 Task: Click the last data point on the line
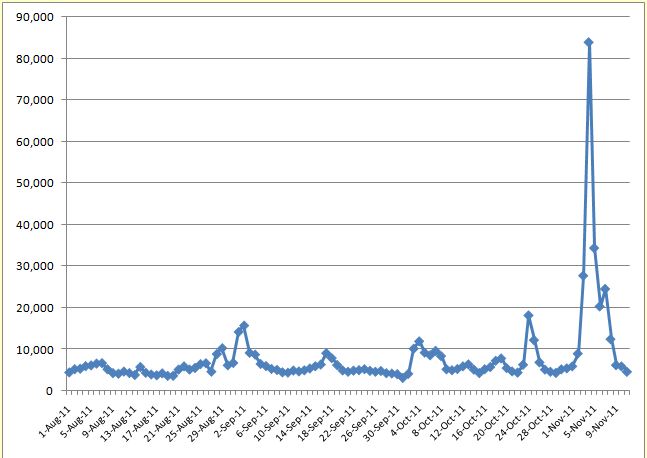627,372
